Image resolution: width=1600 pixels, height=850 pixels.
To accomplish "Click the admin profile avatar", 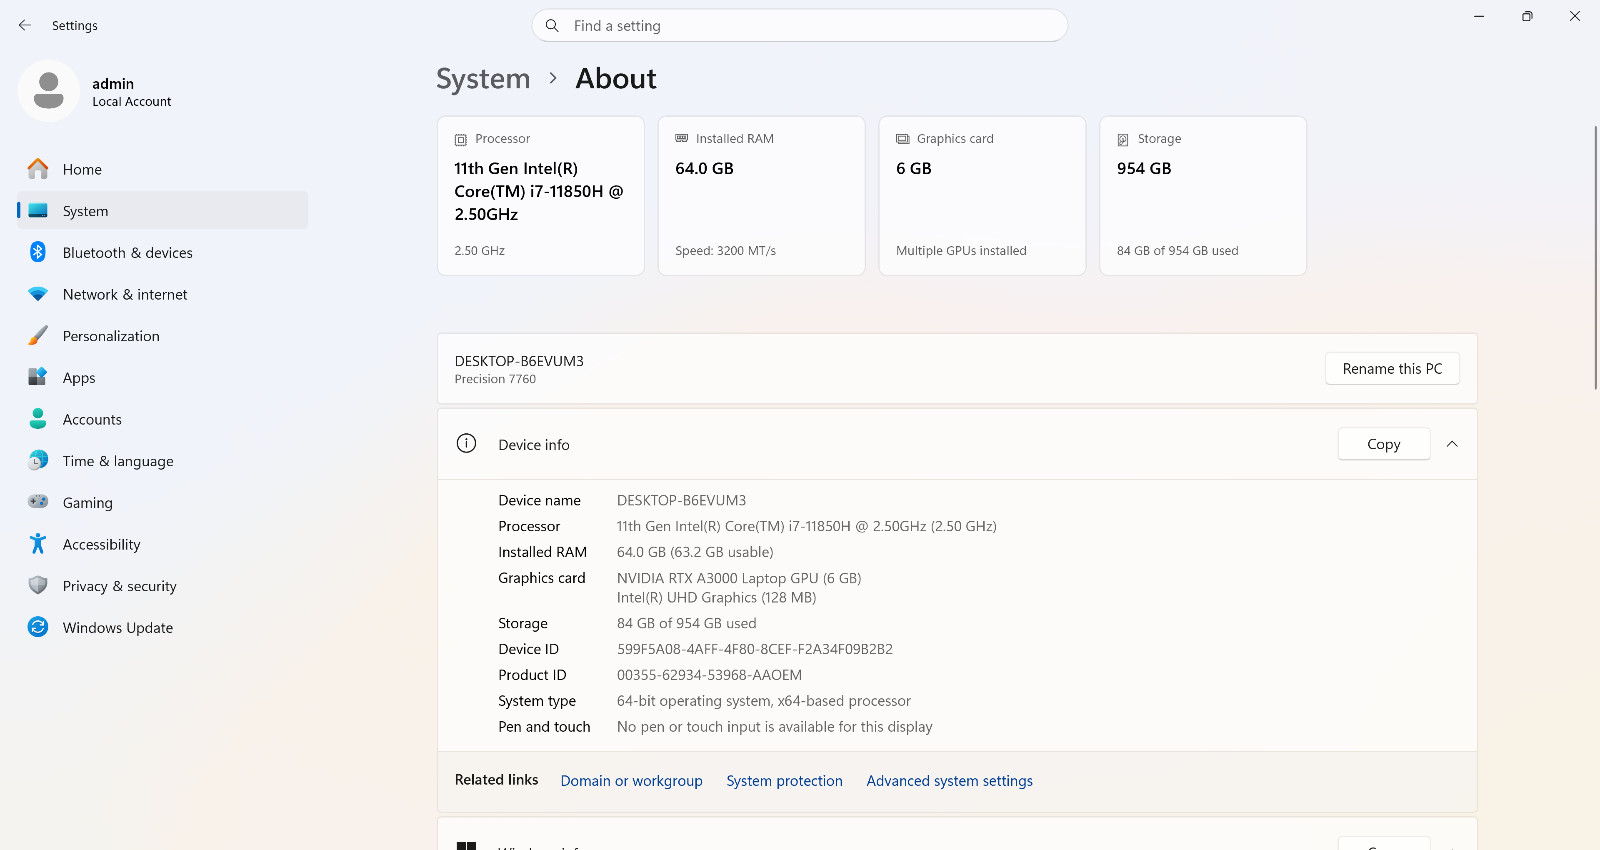I will tap(48, 91).
